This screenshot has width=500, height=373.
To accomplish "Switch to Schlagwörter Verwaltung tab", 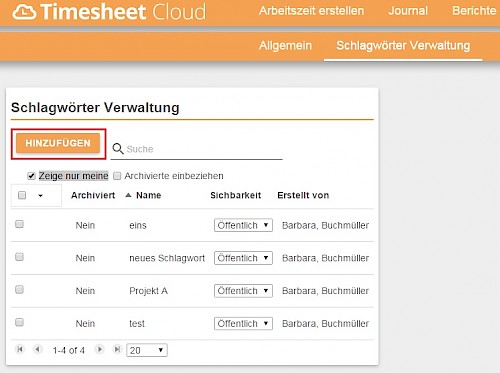I will click(403, 46).
